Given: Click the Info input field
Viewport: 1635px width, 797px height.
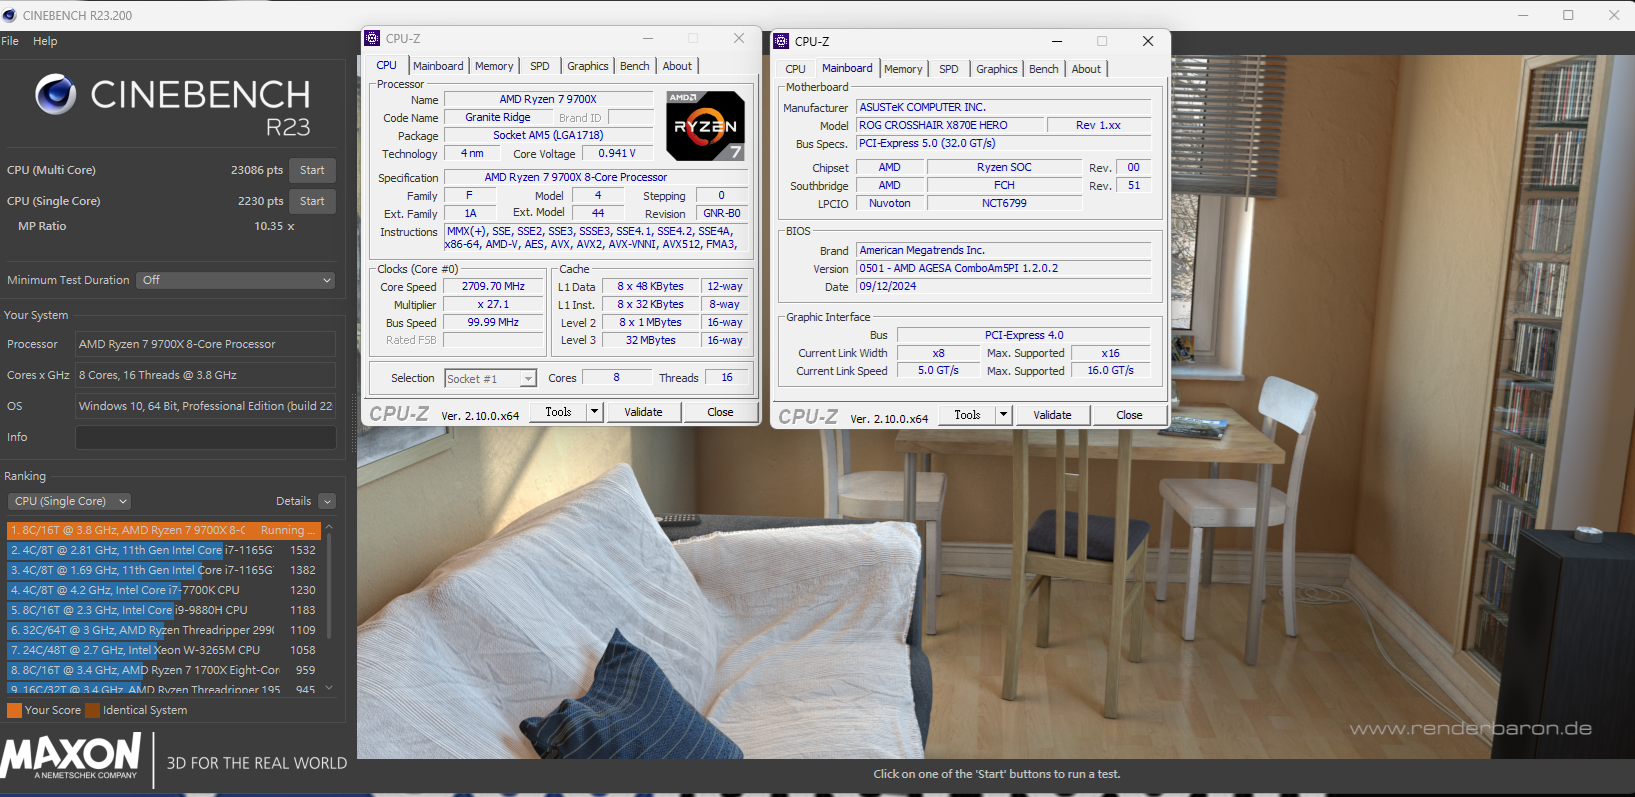Looking at the screenshot, I should click(206, 437).
